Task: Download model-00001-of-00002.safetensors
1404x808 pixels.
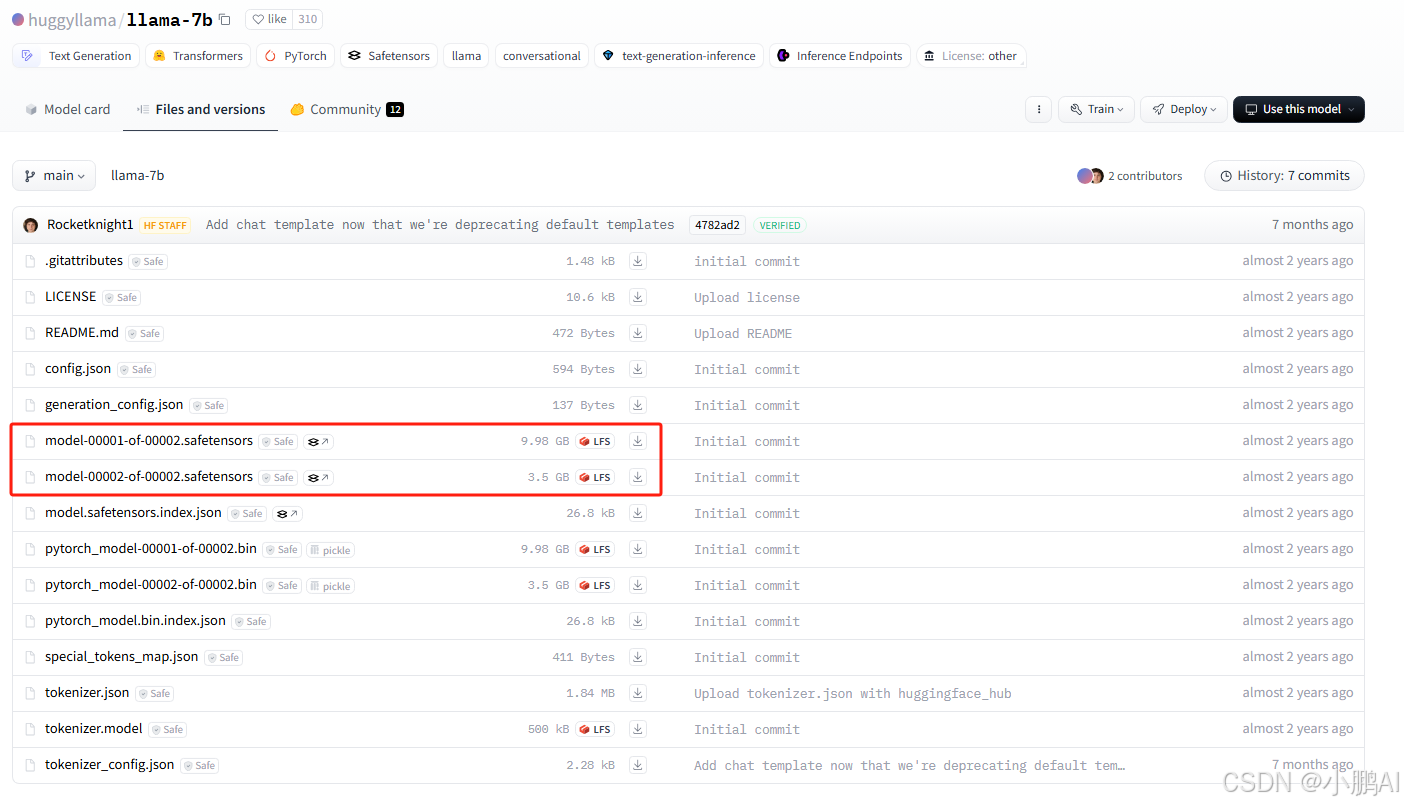Action: click(638, 441)
